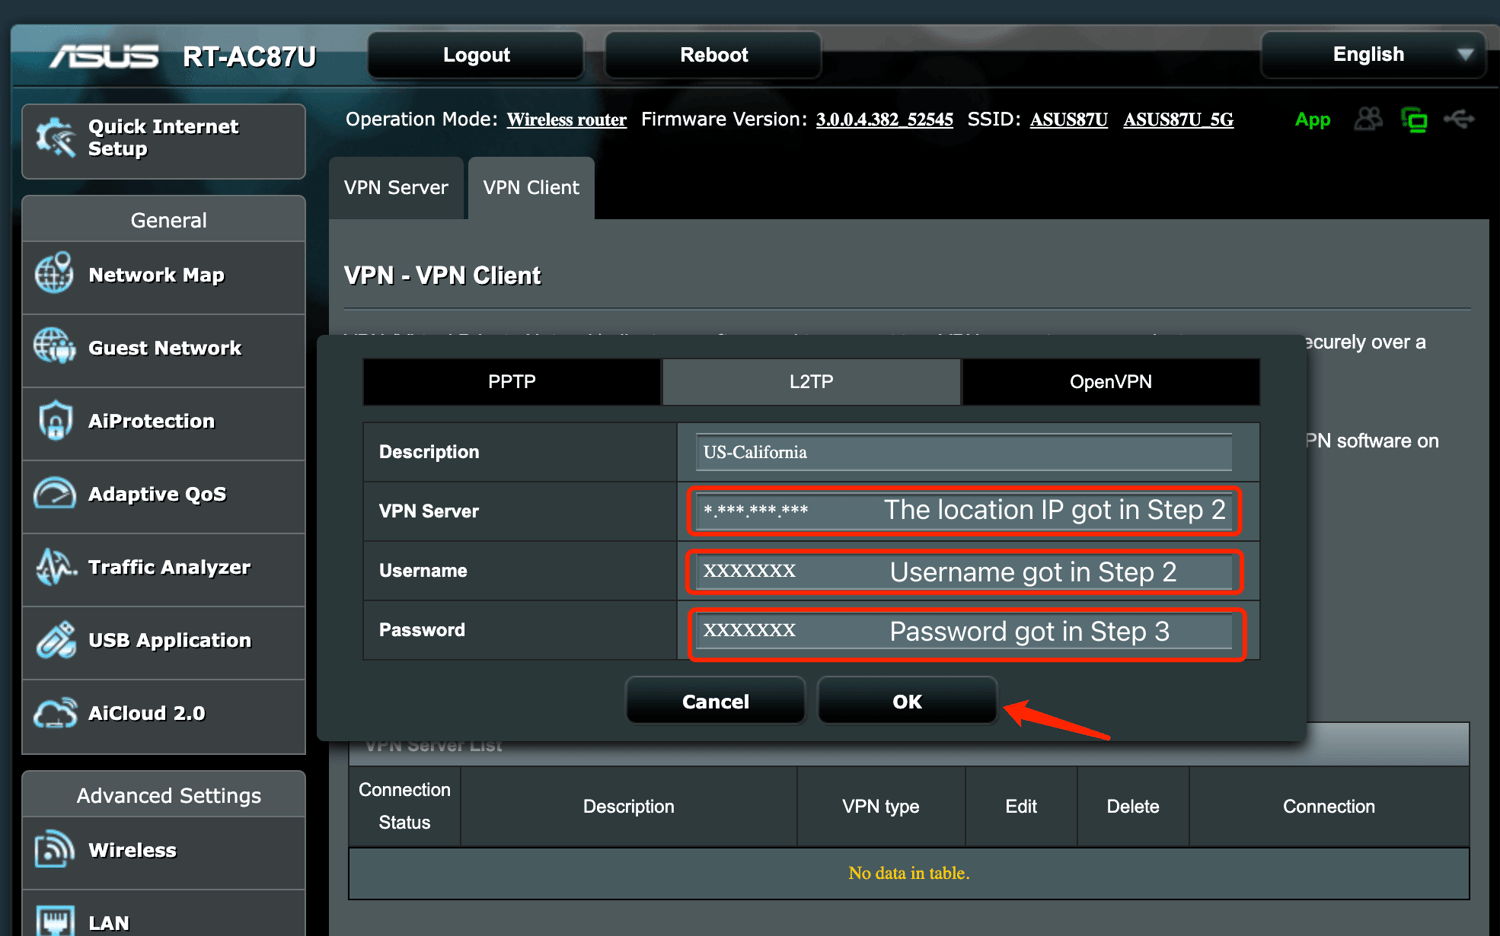Open Network Map via its globe icon

[54, 274]
